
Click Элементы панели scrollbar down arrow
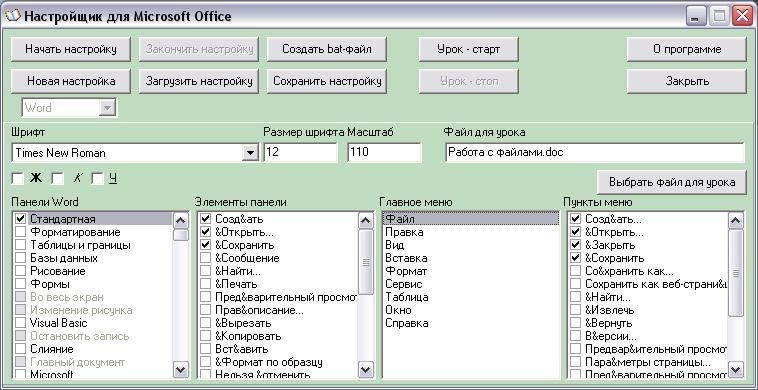[x=365, y=370]
